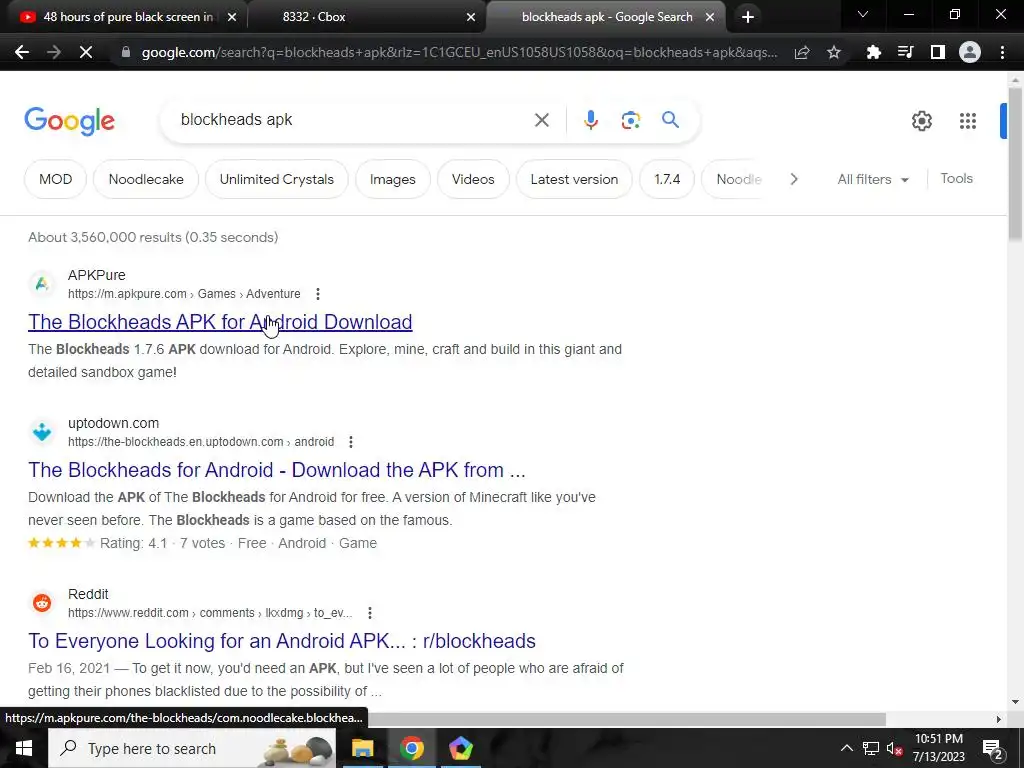
Task: Open Google quick settings gear
Action: pyautogui.click(x=921, y=121)
